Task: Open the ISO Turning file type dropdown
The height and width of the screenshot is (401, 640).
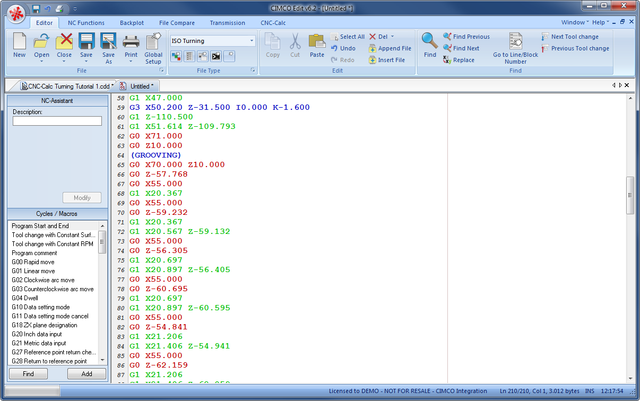Action: click(251, 41)
